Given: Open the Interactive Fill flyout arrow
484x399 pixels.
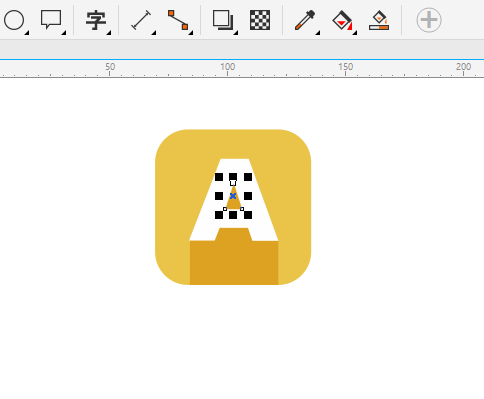Looking at the screenshot, I should point(355,33).
